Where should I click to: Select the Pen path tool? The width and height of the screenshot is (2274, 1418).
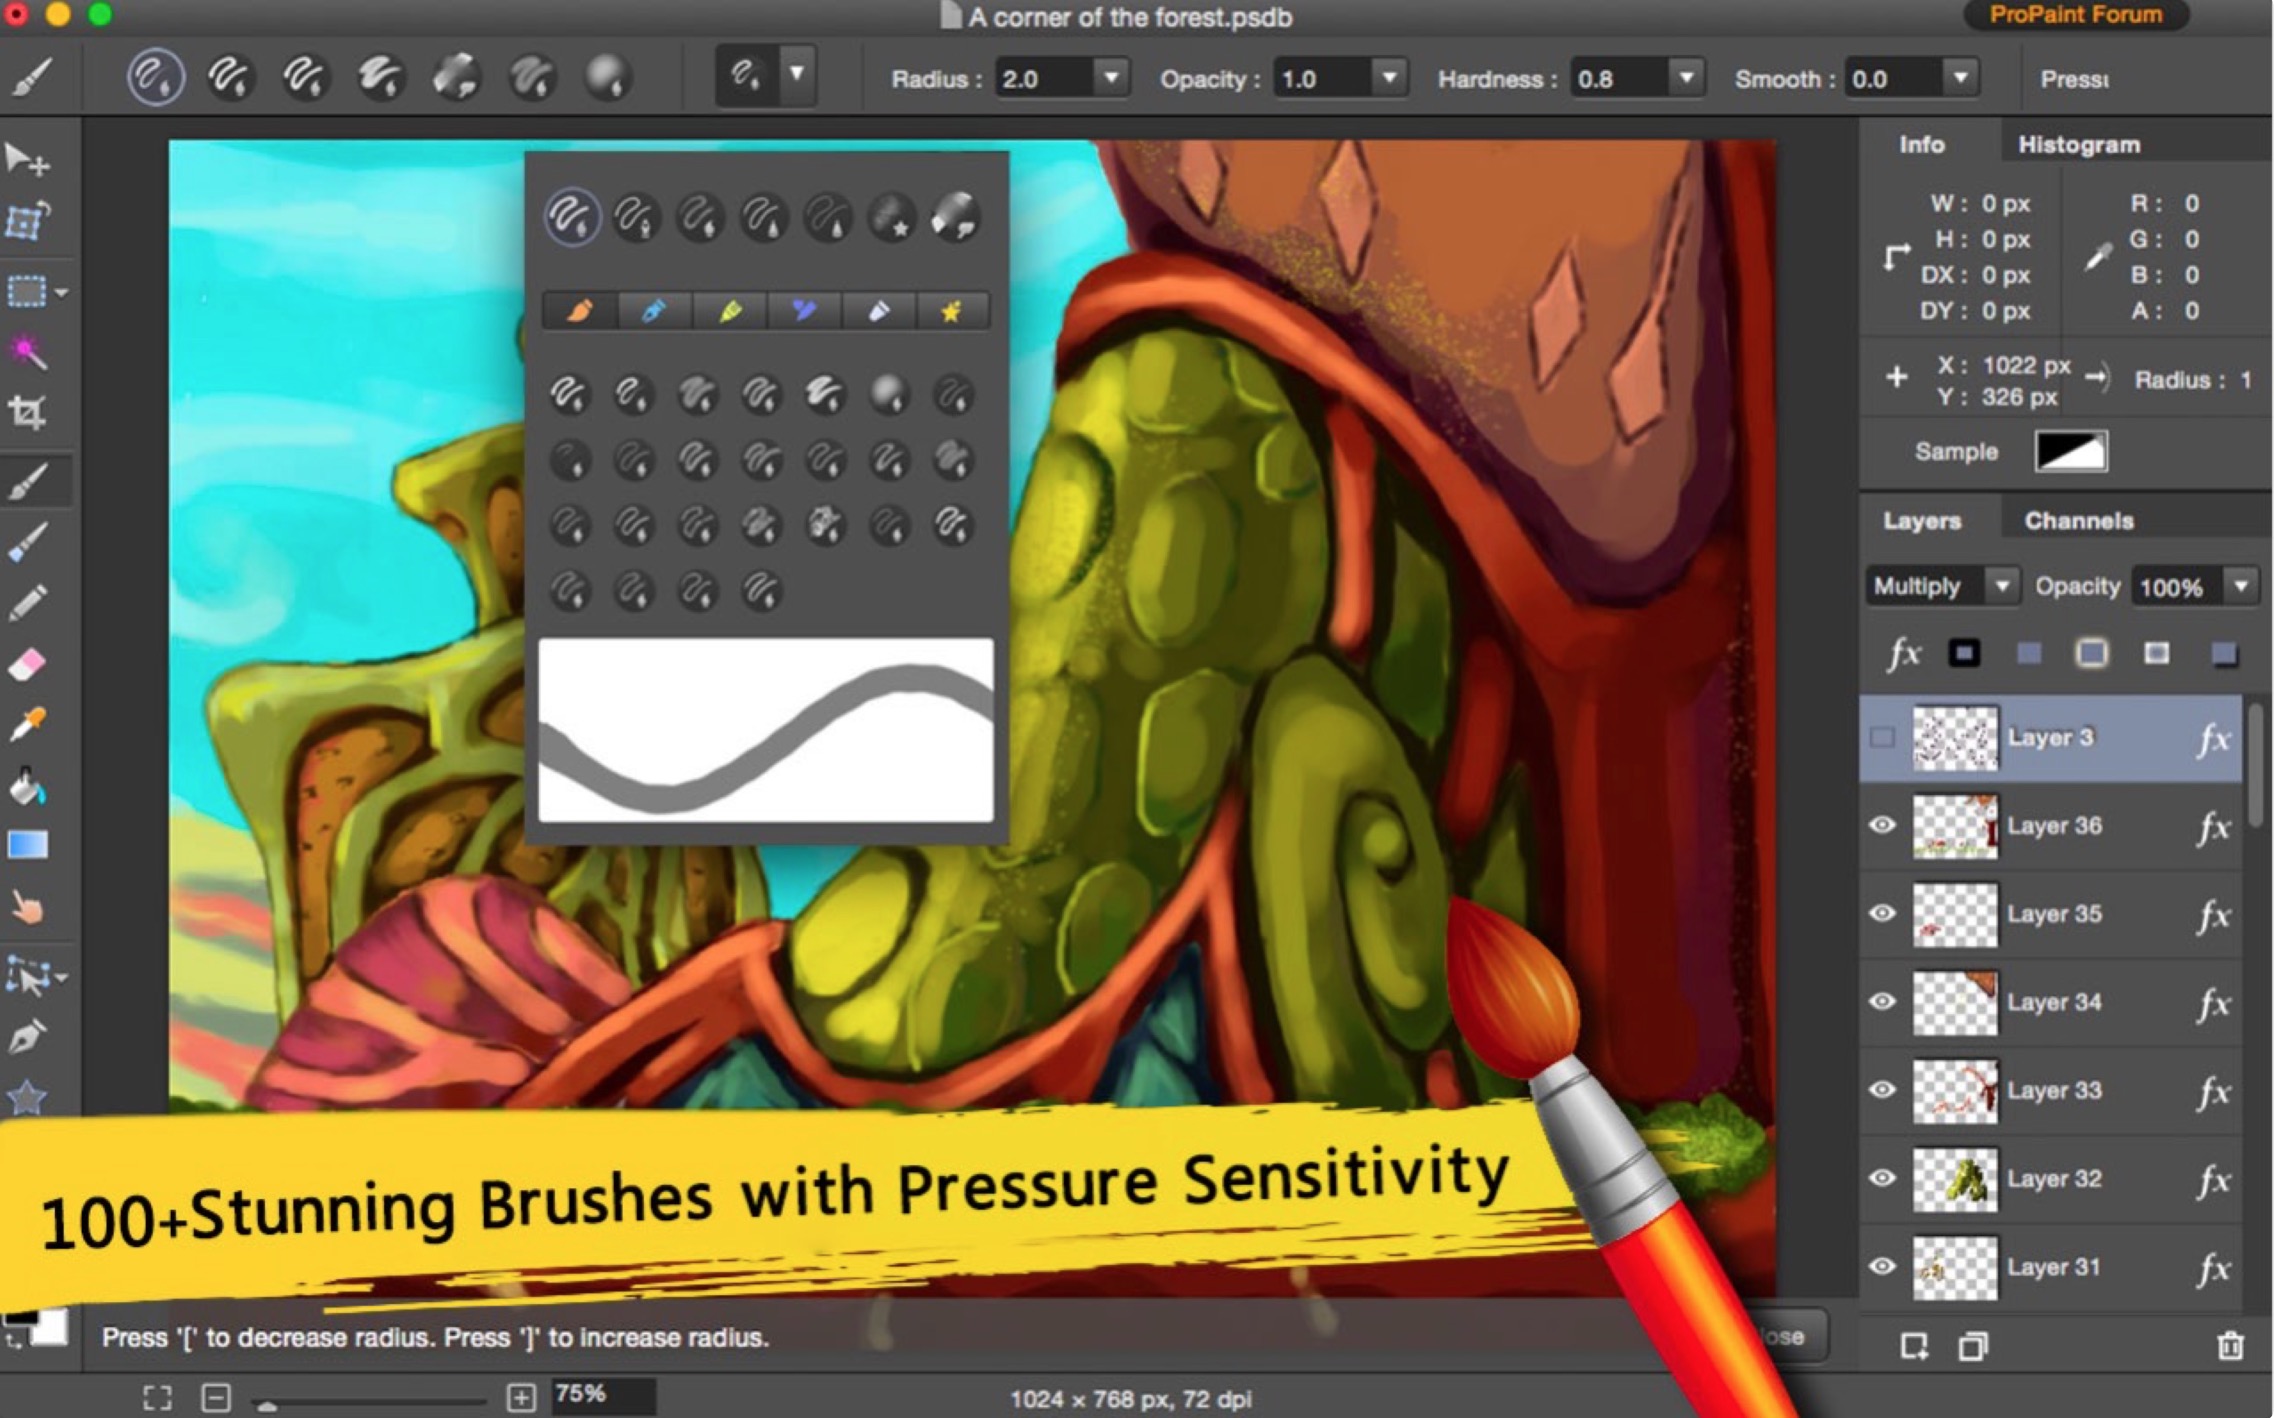coord(27,1036)
